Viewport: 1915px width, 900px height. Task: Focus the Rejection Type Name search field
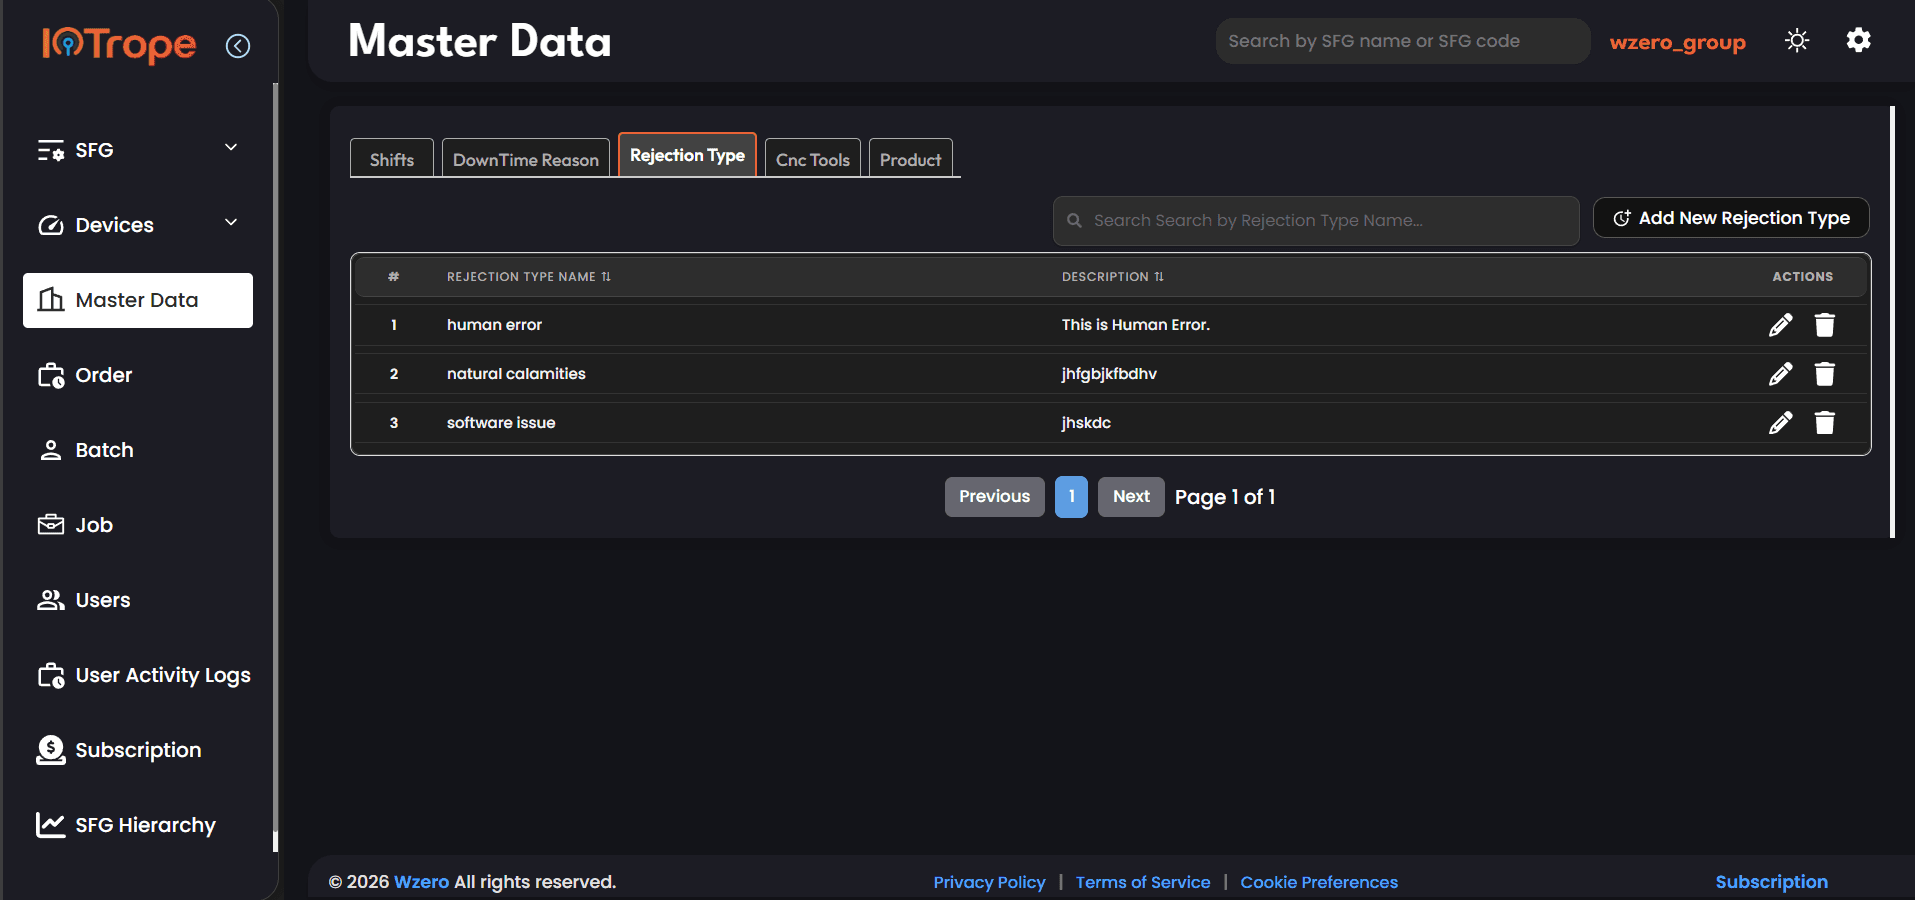(x=1316, y=221)
